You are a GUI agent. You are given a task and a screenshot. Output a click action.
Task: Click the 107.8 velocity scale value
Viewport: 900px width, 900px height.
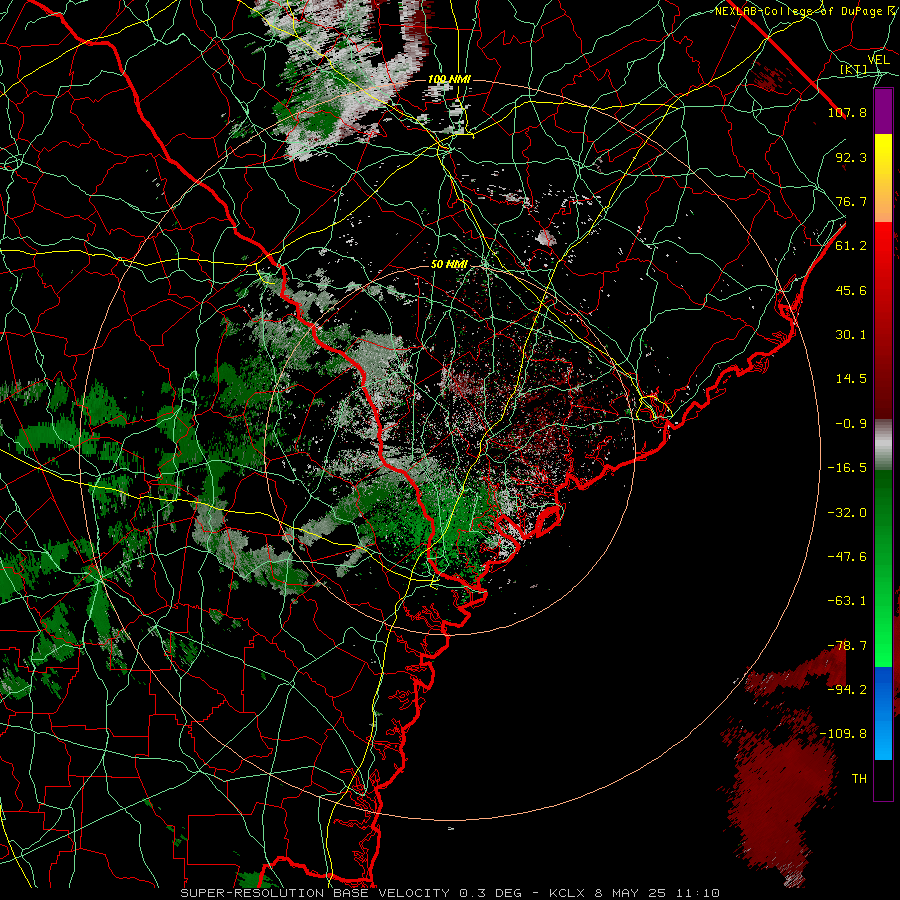[x=847, y=112]
